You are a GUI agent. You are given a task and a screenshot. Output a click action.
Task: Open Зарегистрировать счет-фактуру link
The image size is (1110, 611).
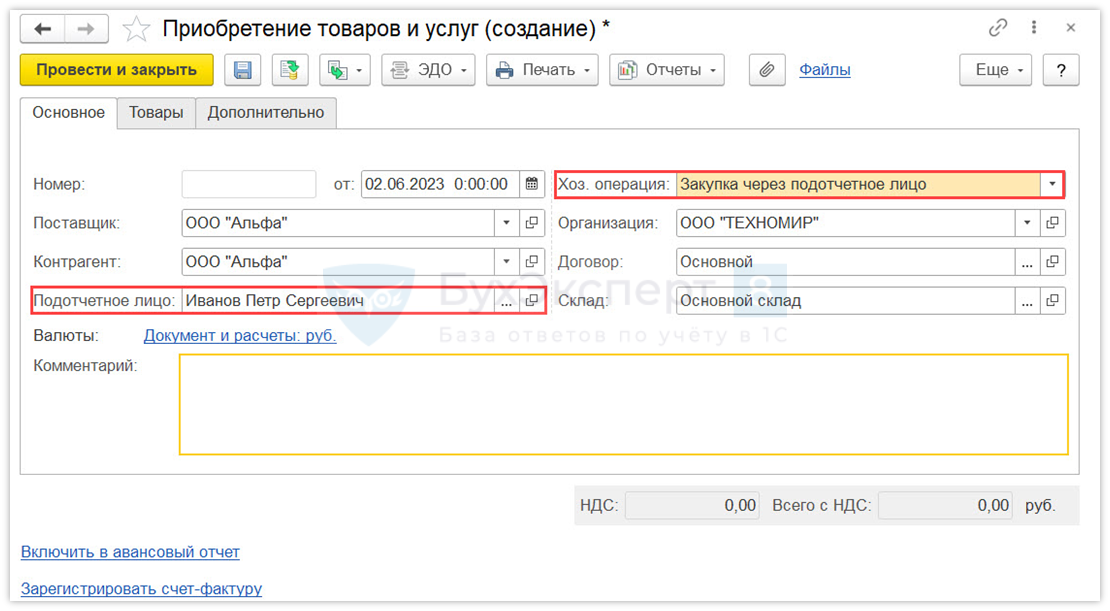(142, 589)
